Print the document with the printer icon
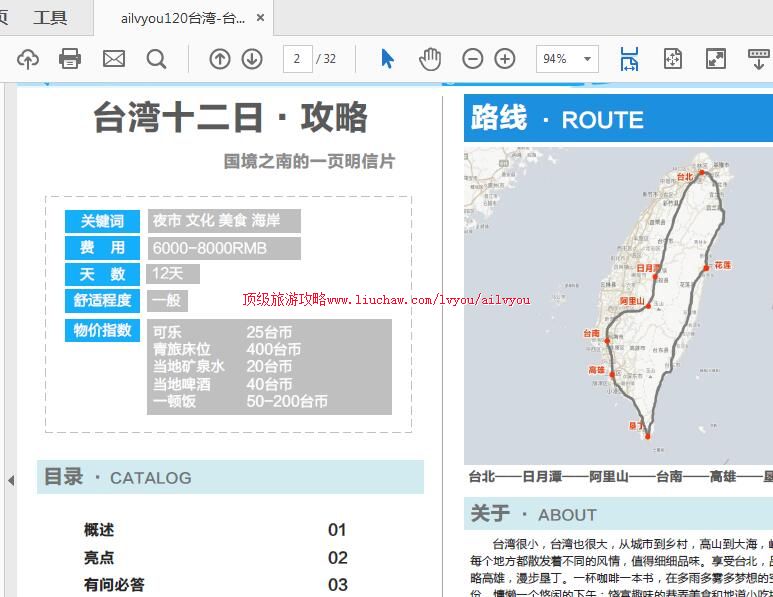The height and width of the screenshot is (597, 773). [x=70, y=59]
